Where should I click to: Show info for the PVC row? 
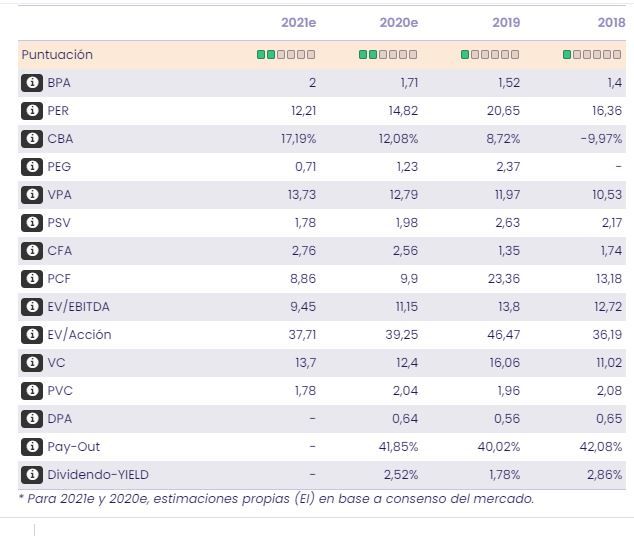coord(32,391)
